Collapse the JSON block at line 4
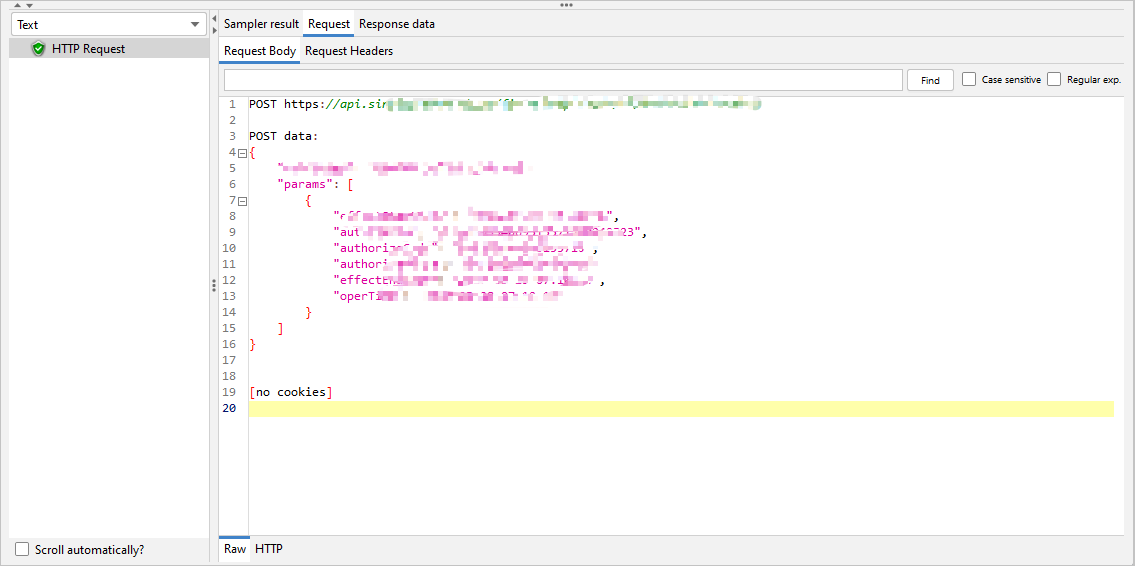The width and height of the screenshot is (1135, 566). click(x=242, y=152)
